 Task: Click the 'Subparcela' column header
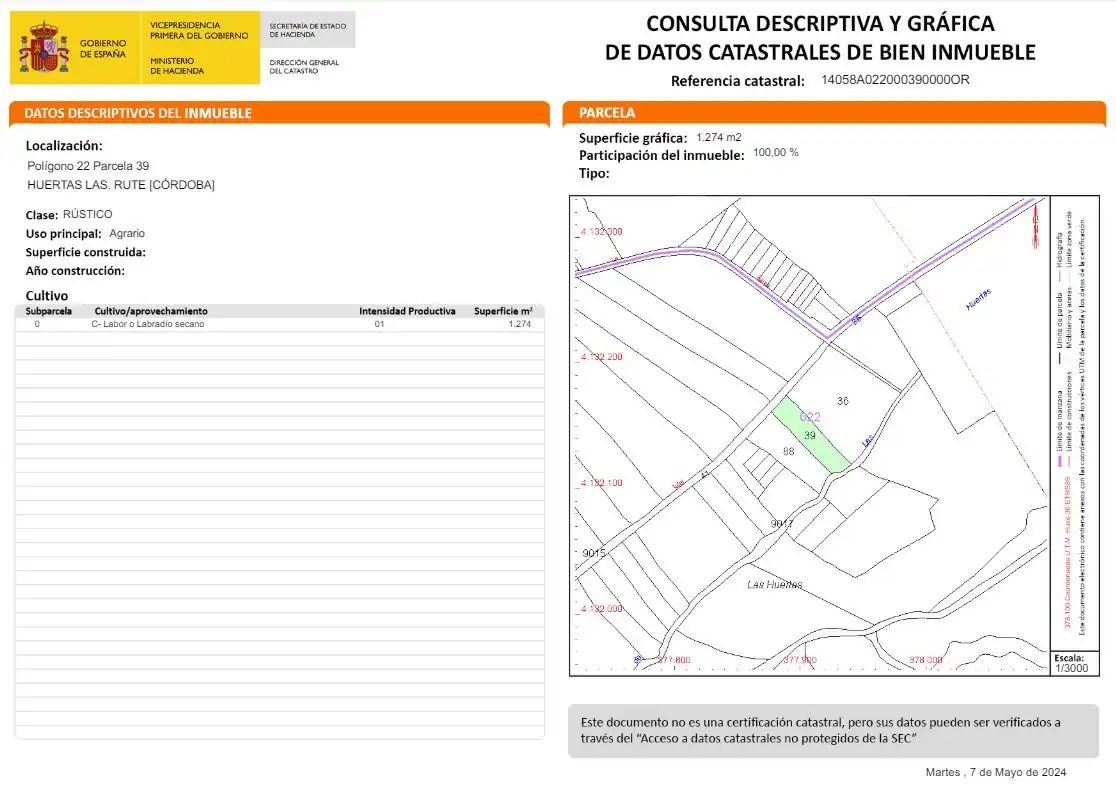tap(48, 311)
